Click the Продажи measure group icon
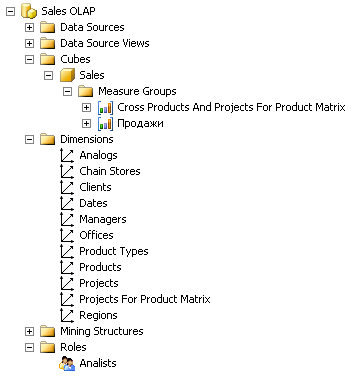364x377 pixels. (105, 124)
